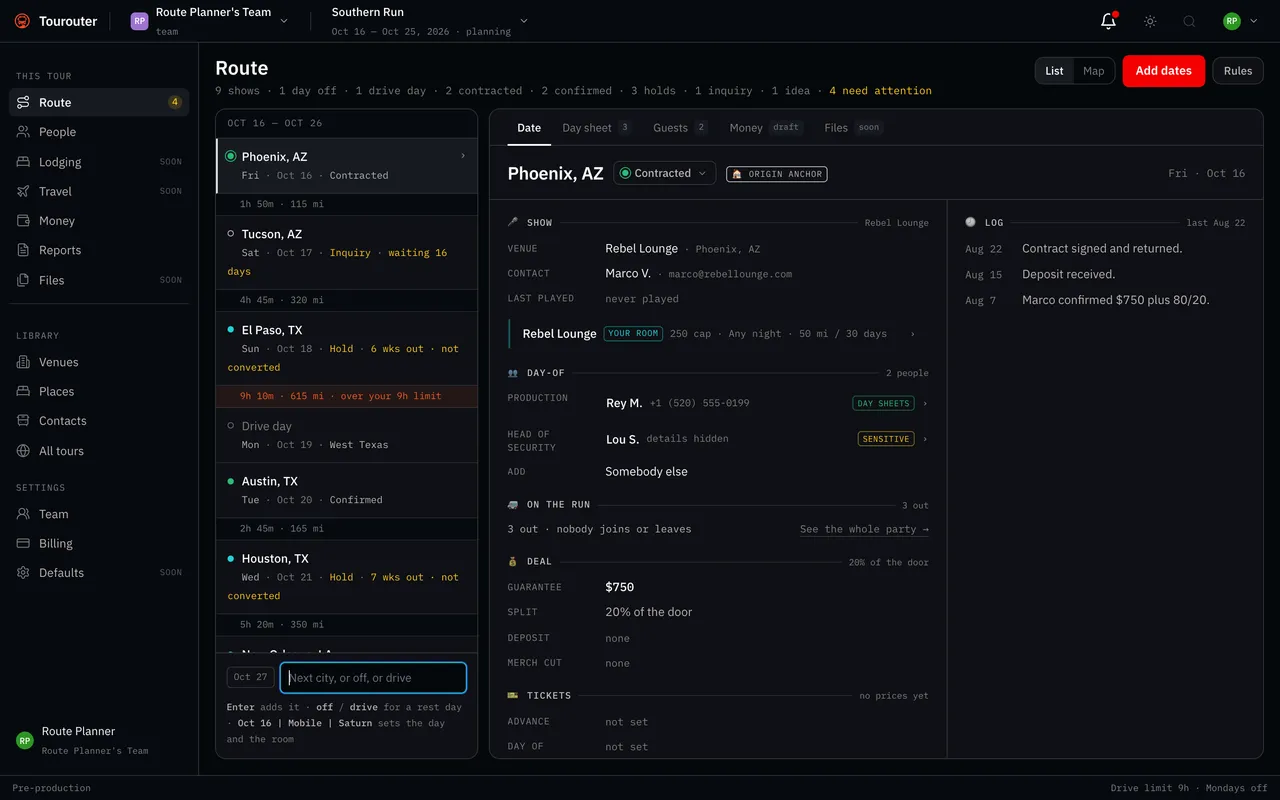Click DAY SHEETS badge for Rey M.
Viewport: 1280px width, 800px height.
883,404
